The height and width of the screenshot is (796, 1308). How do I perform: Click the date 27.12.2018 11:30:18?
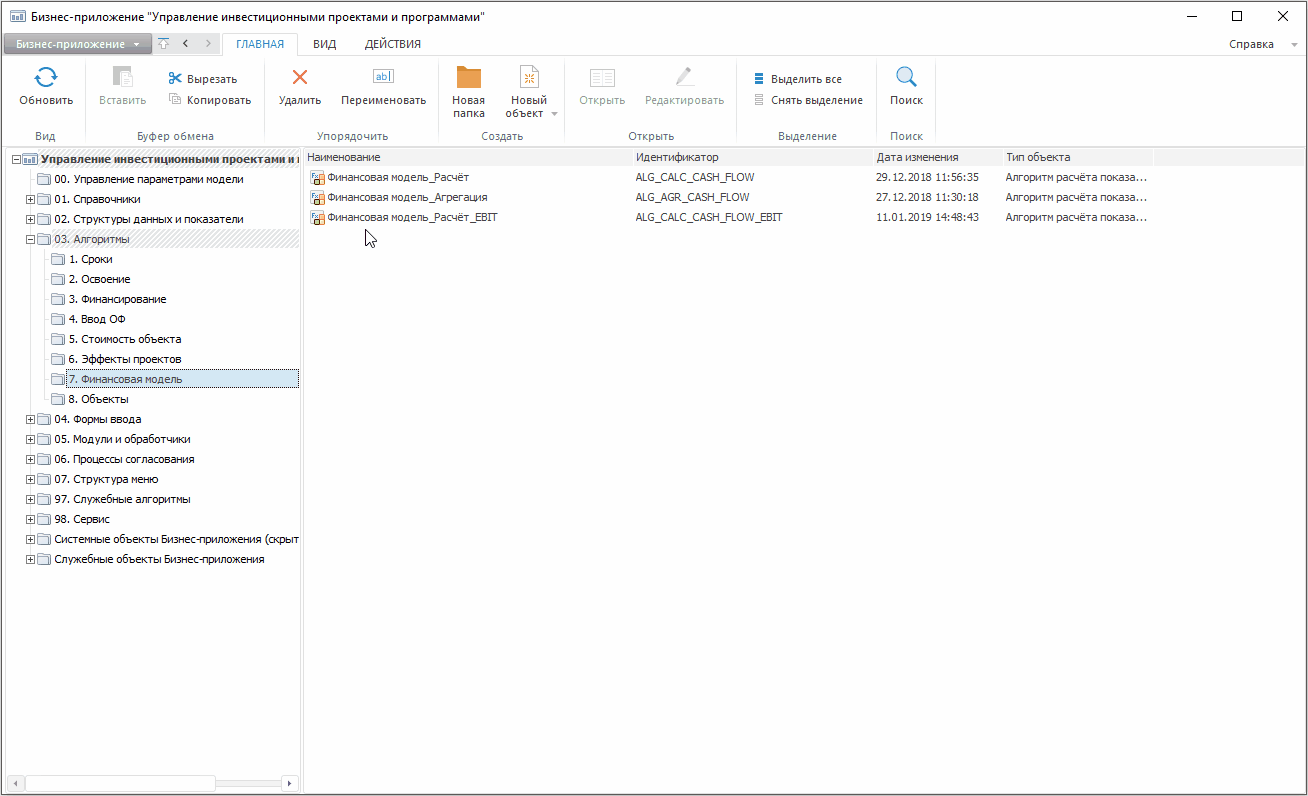[927, 197]
